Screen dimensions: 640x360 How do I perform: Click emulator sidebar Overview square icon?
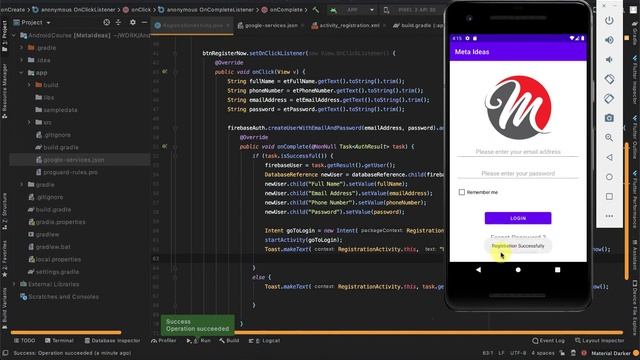coord(609,196)
